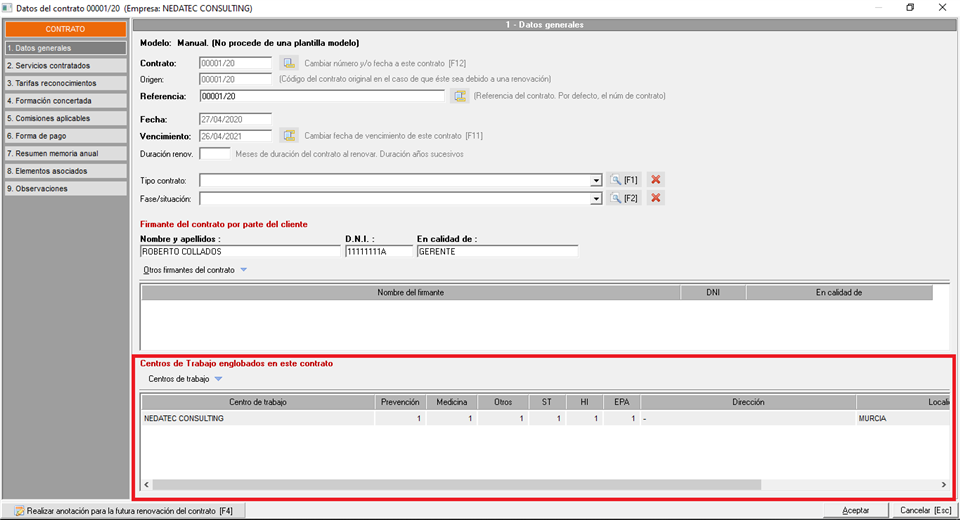The height and width of the screenshot is (520, 960).
Task: Restore the window with the restore button
Action: [x=910, y=8]
